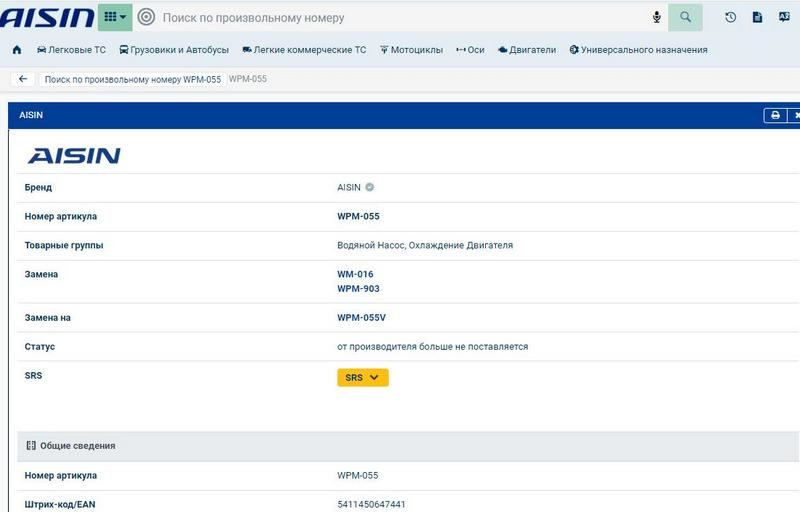The width and height of the screenshot is (800, 512).
Task: Print the AISIN article panel
Action: click(775, 115)
